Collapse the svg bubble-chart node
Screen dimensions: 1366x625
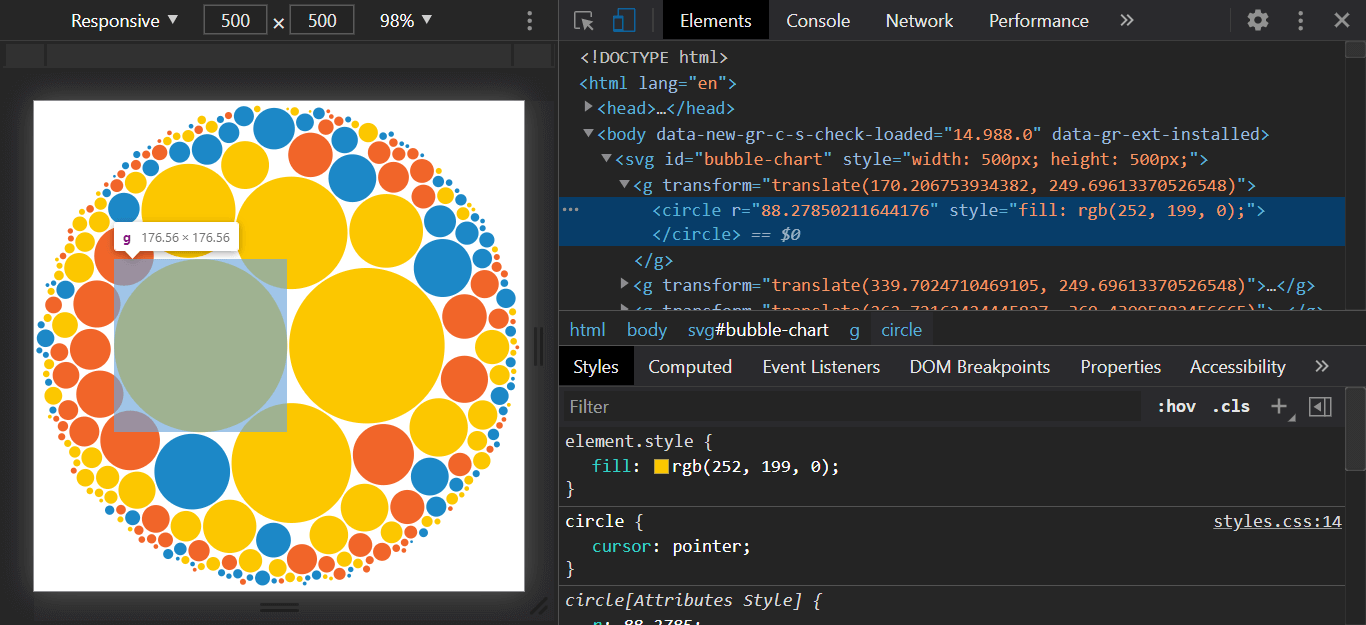(x=606, y=159)
